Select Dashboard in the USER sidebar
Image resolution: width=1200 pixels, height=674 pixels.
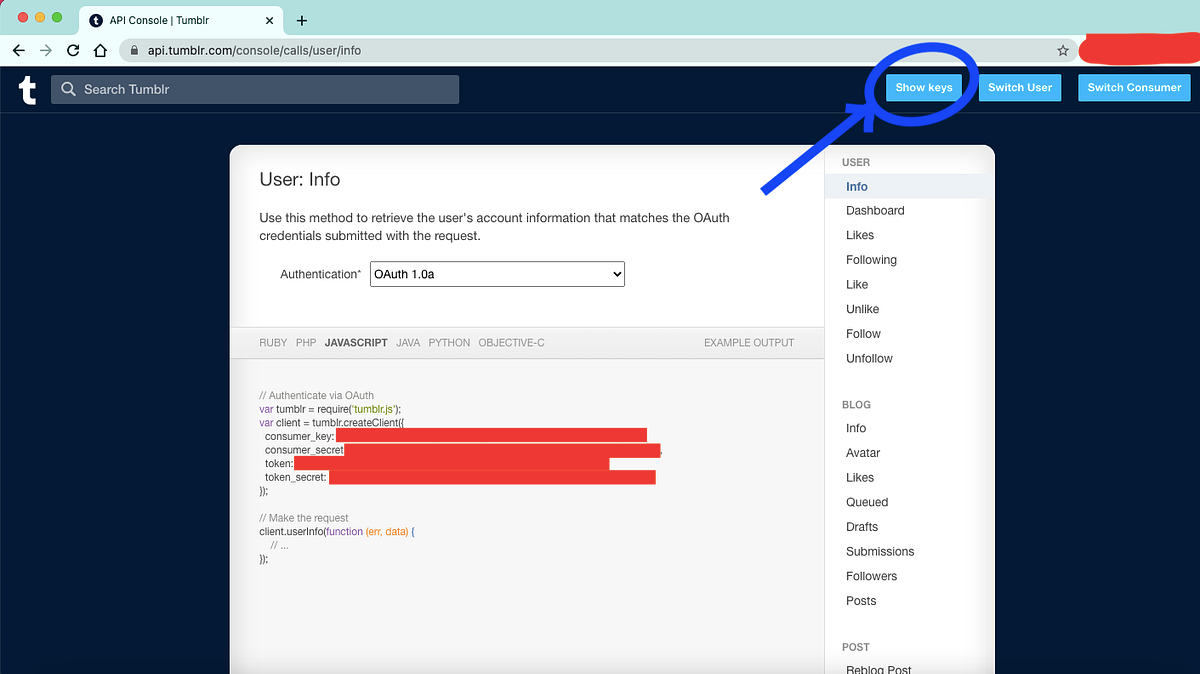click(875, 210)
